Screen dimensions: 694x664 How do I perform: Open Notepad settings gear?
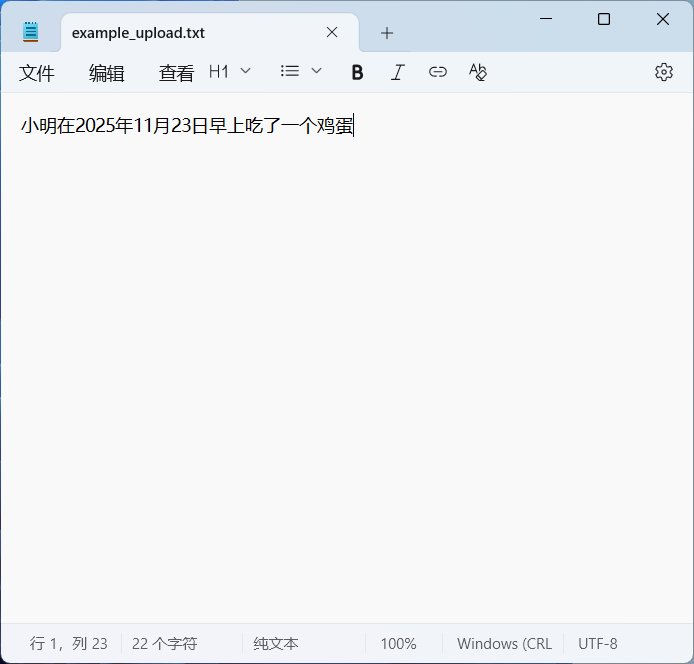664,72
